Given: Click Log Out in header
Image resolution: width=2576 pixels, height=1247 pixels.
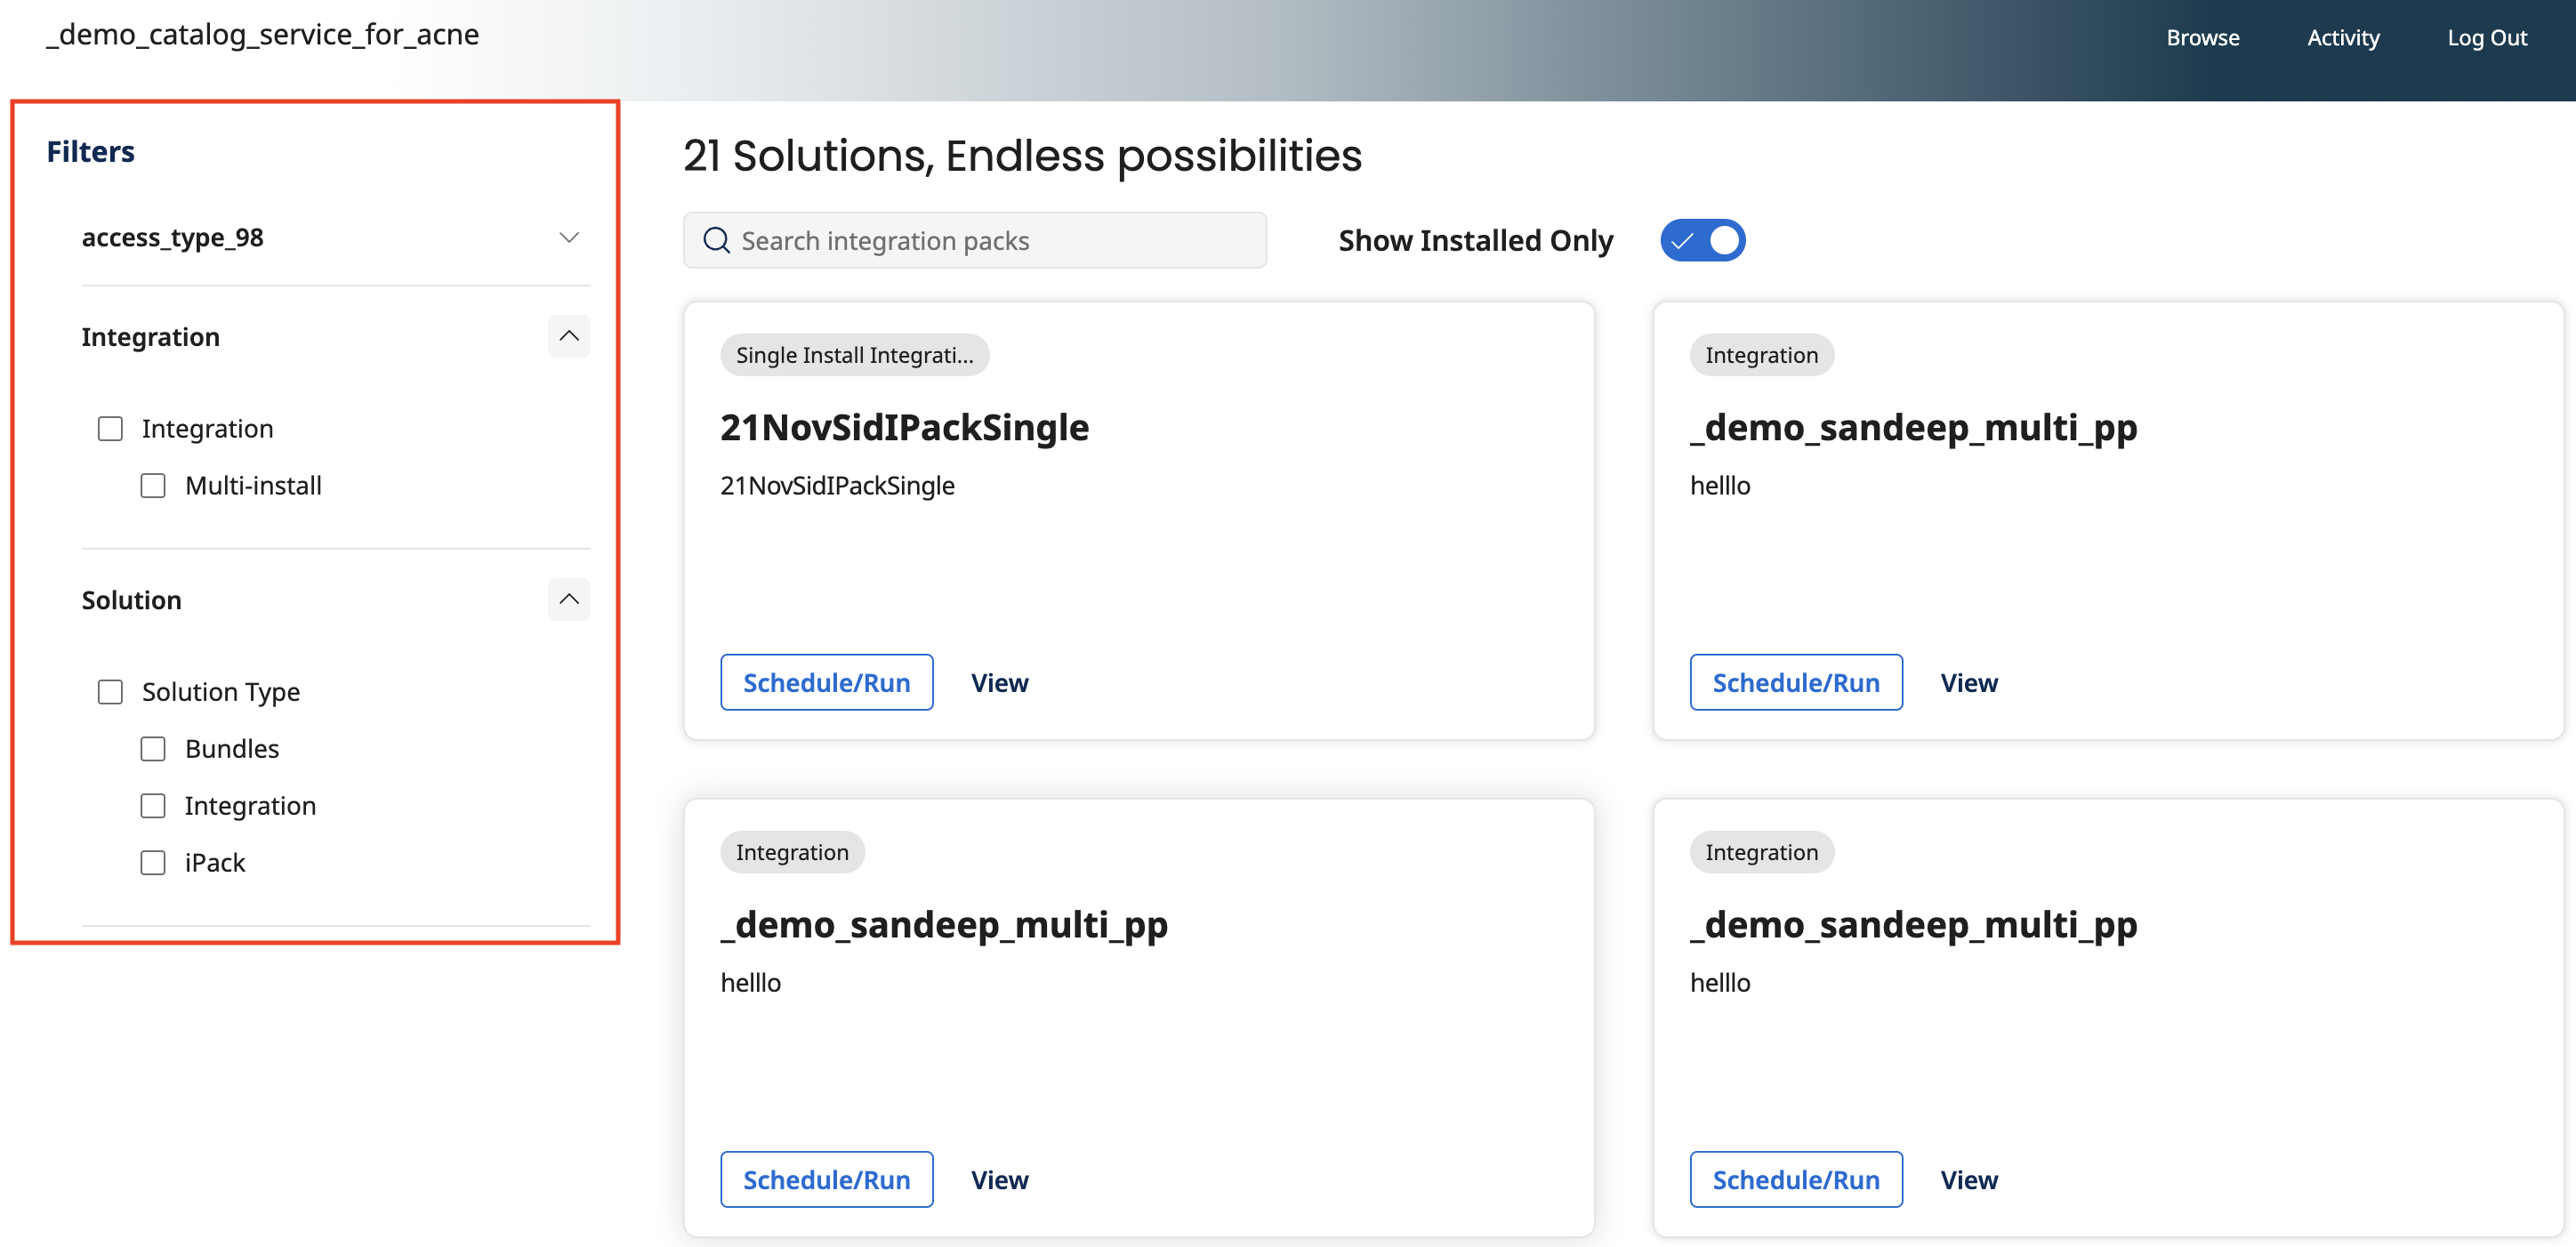Looking at the screenshot, I should (2486, 38).
